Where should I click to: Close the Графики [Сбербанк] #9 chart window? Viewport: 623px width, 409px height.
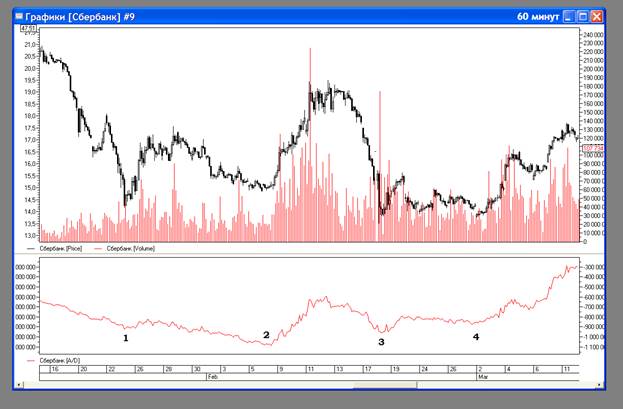tap(596, 17)
